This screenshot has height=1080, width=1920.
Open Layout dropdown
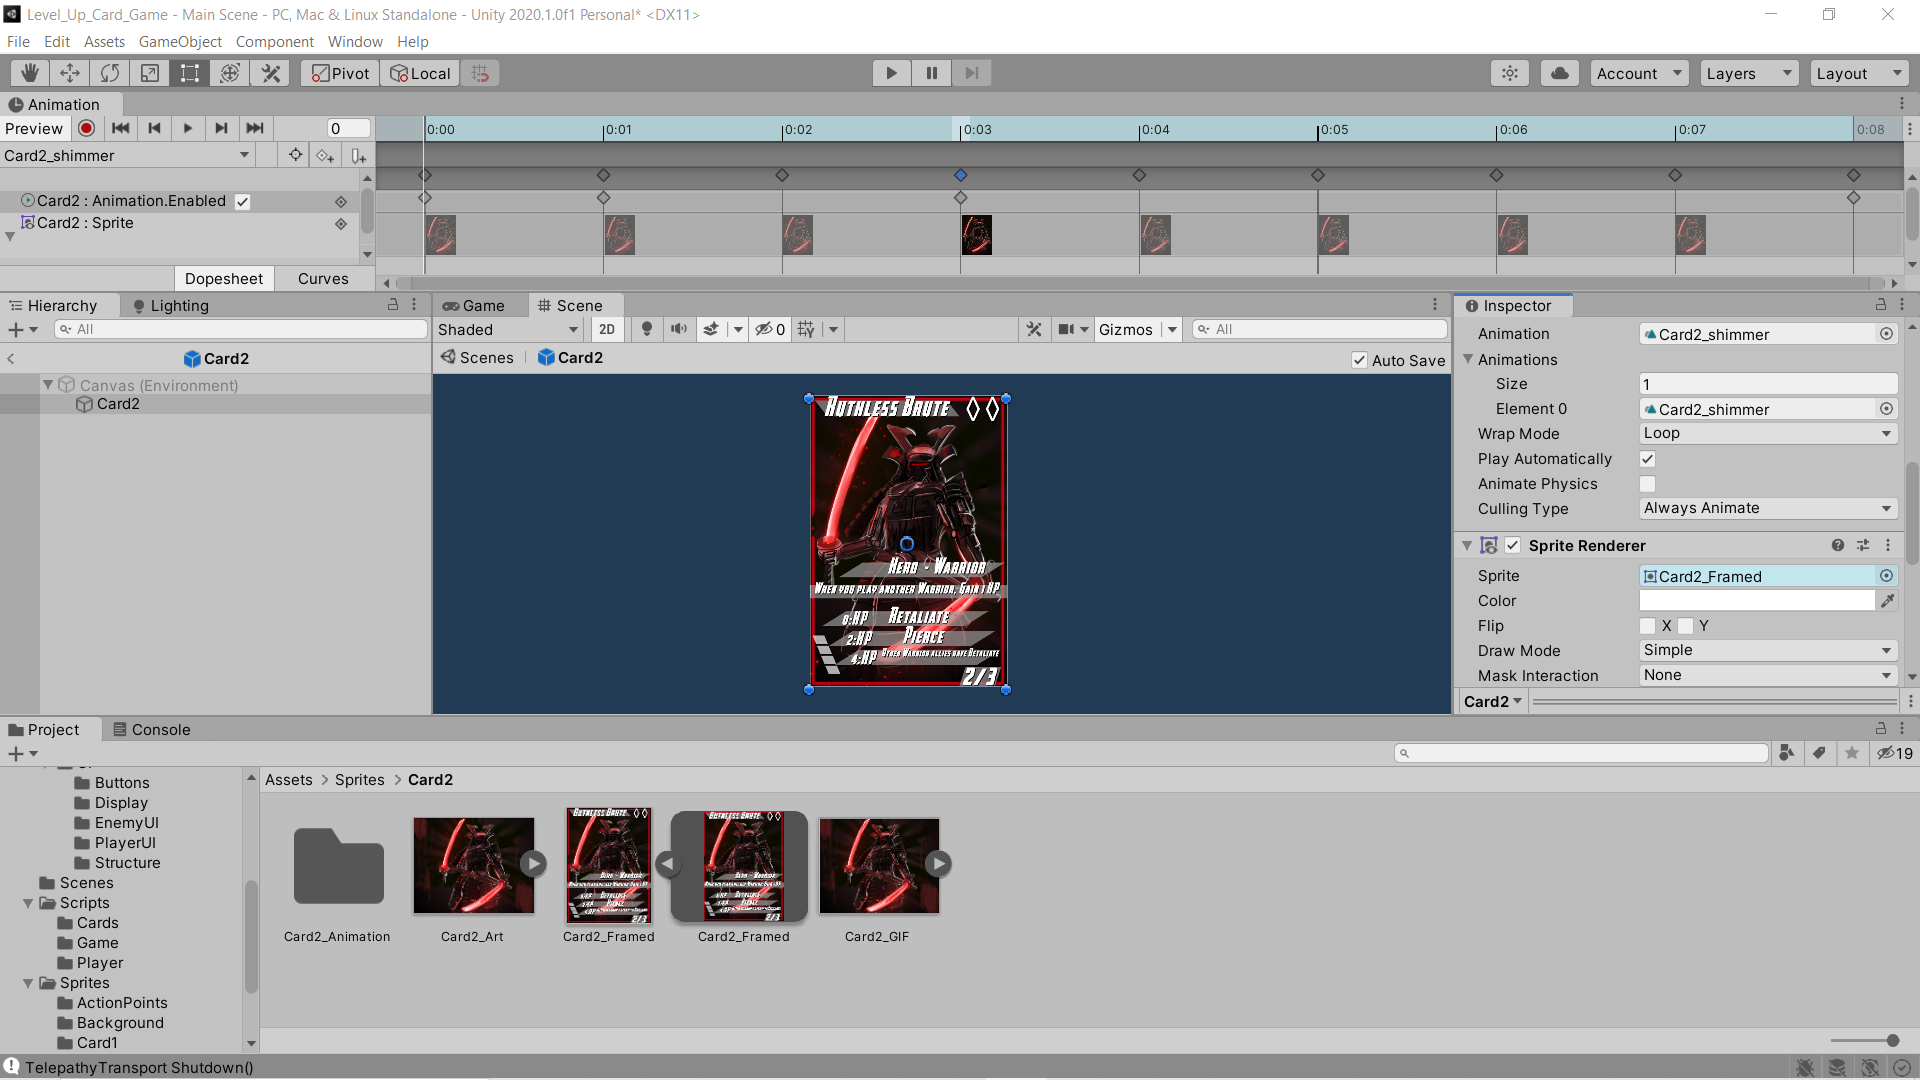pyautogui.click(x=1859, y=73)
